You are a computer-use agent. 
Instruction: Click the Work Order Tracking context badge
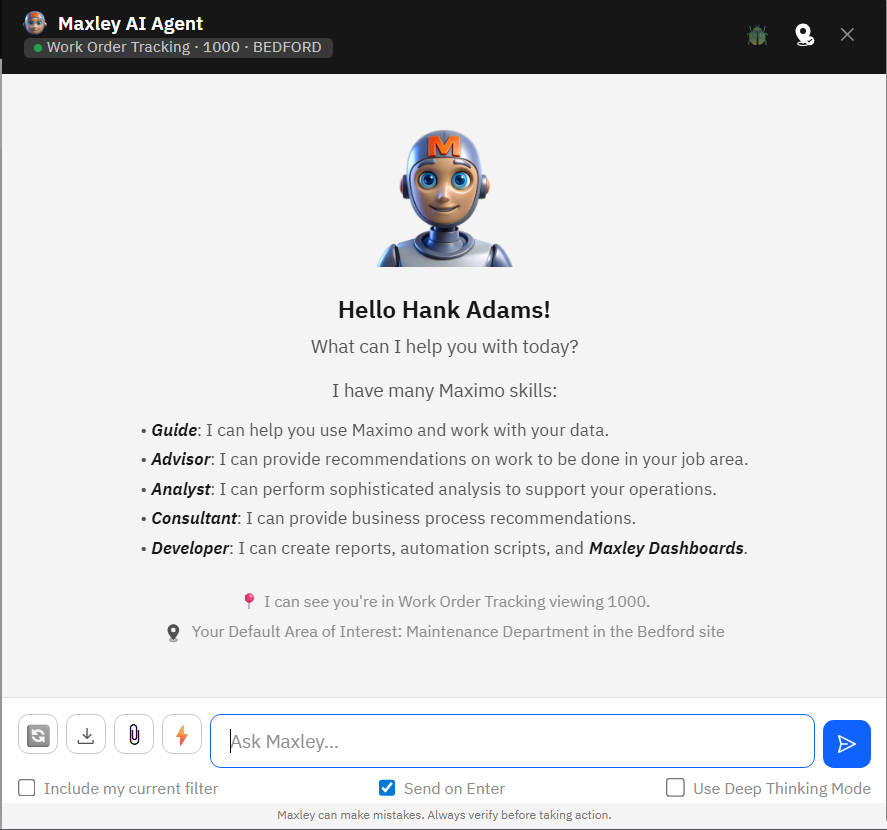click(178, 48)
